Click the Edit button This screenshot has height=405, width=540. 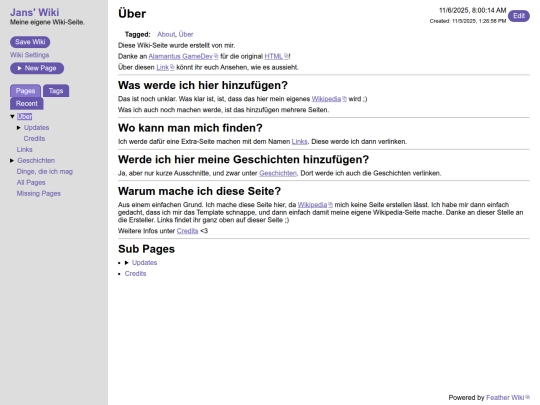pyautogui.click(x=519, y=16)
